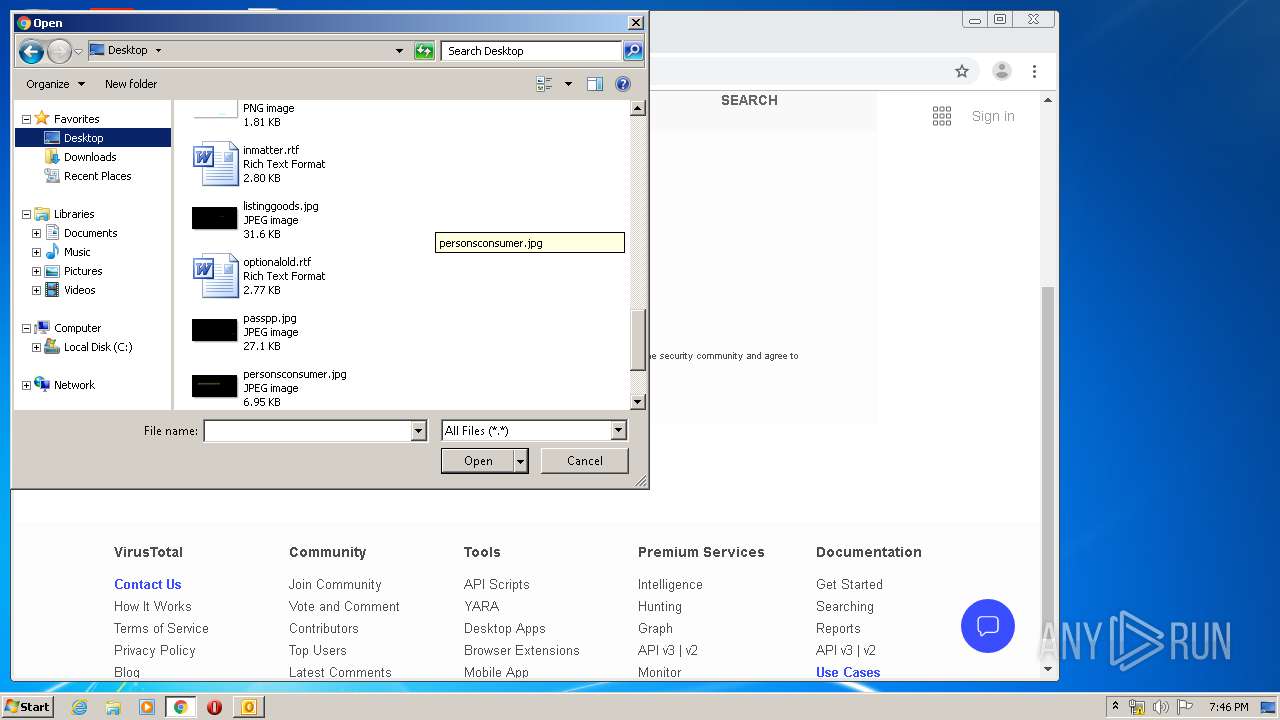Click the Open button

tap(478, 461)
